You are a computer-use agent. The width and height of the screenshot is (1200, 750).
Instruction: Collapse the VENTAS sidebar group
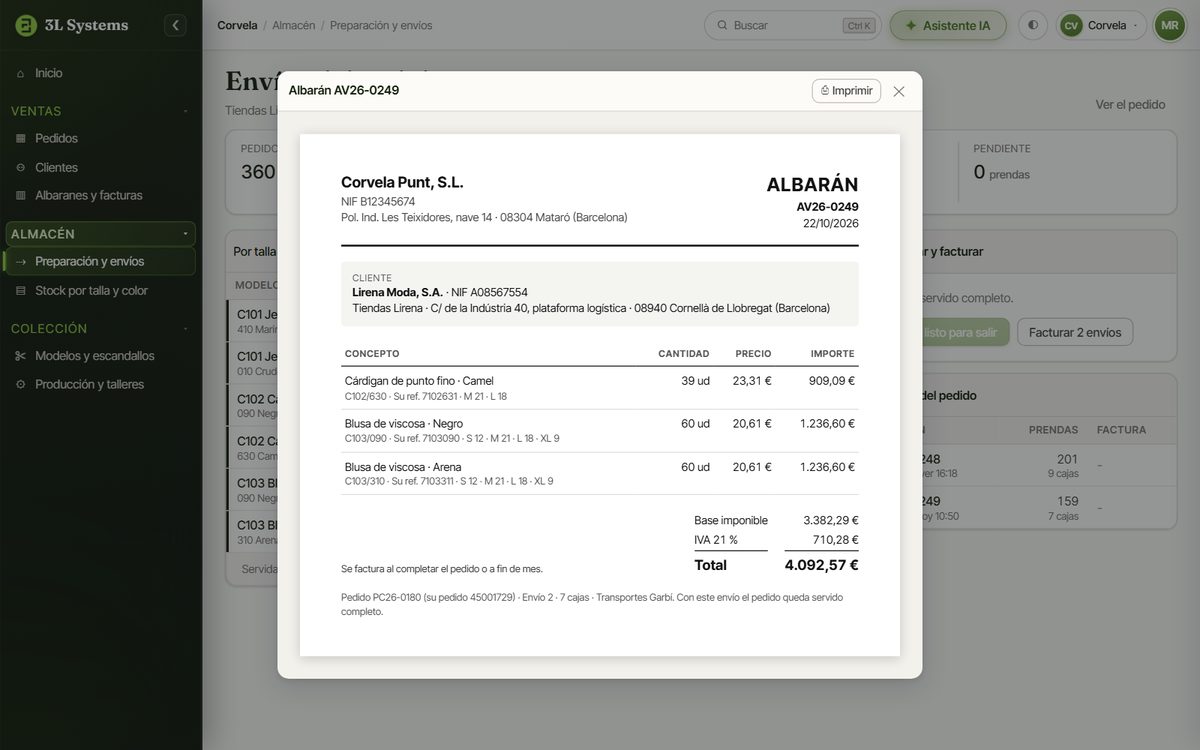coord(100,111)
